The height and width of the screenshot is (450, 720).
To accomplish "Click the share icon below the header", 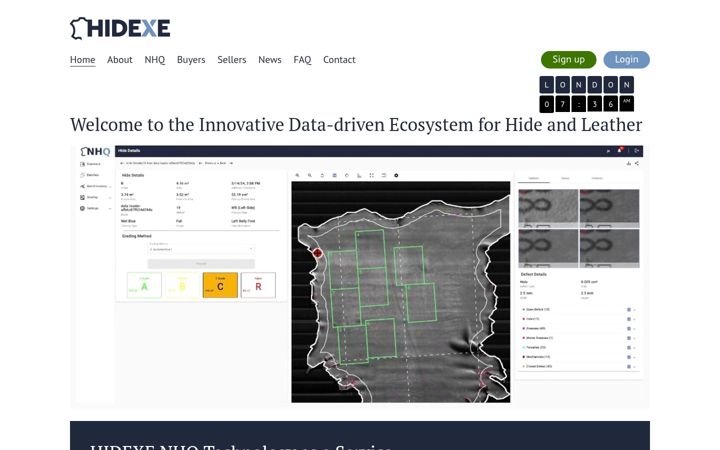I will click(636, 163).
